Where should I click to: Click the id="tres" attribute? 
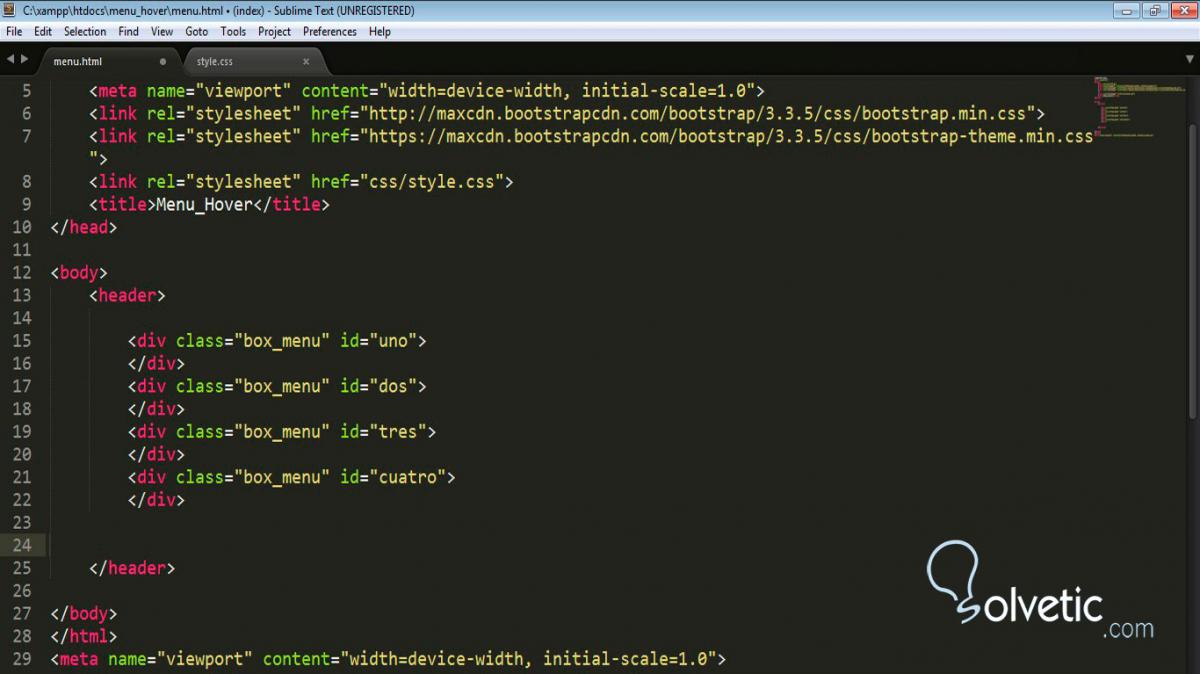click(x=384, y=432)
